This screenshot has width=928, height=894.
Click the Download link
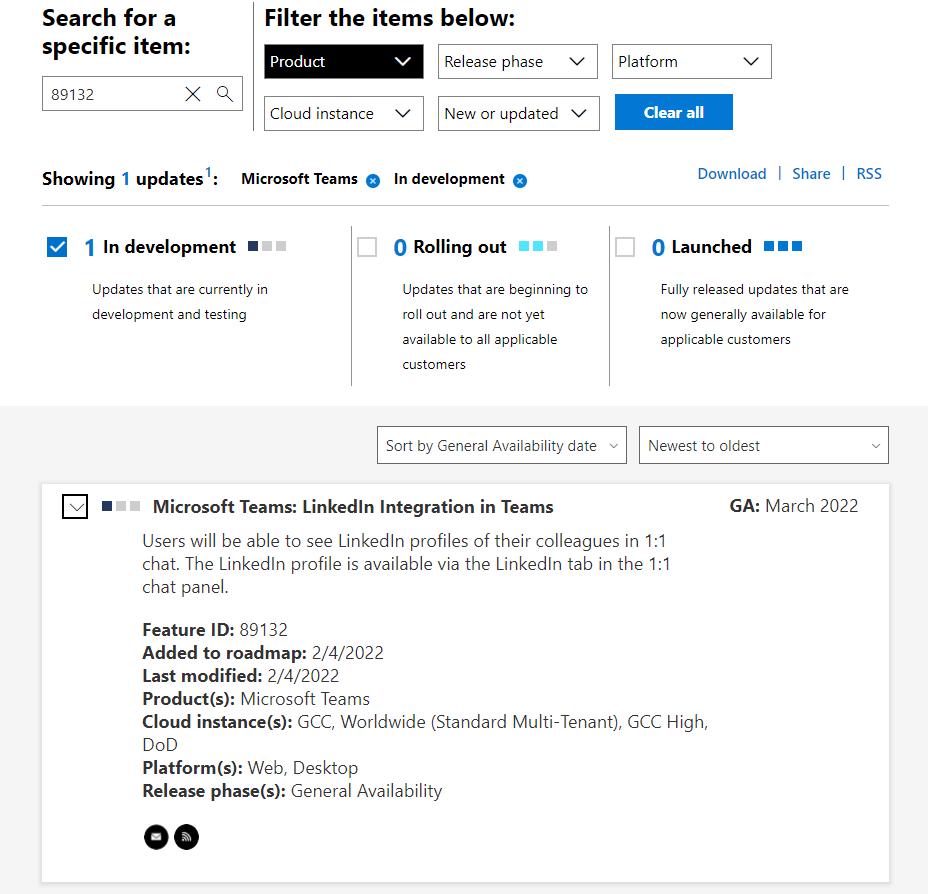click(732, 173)
